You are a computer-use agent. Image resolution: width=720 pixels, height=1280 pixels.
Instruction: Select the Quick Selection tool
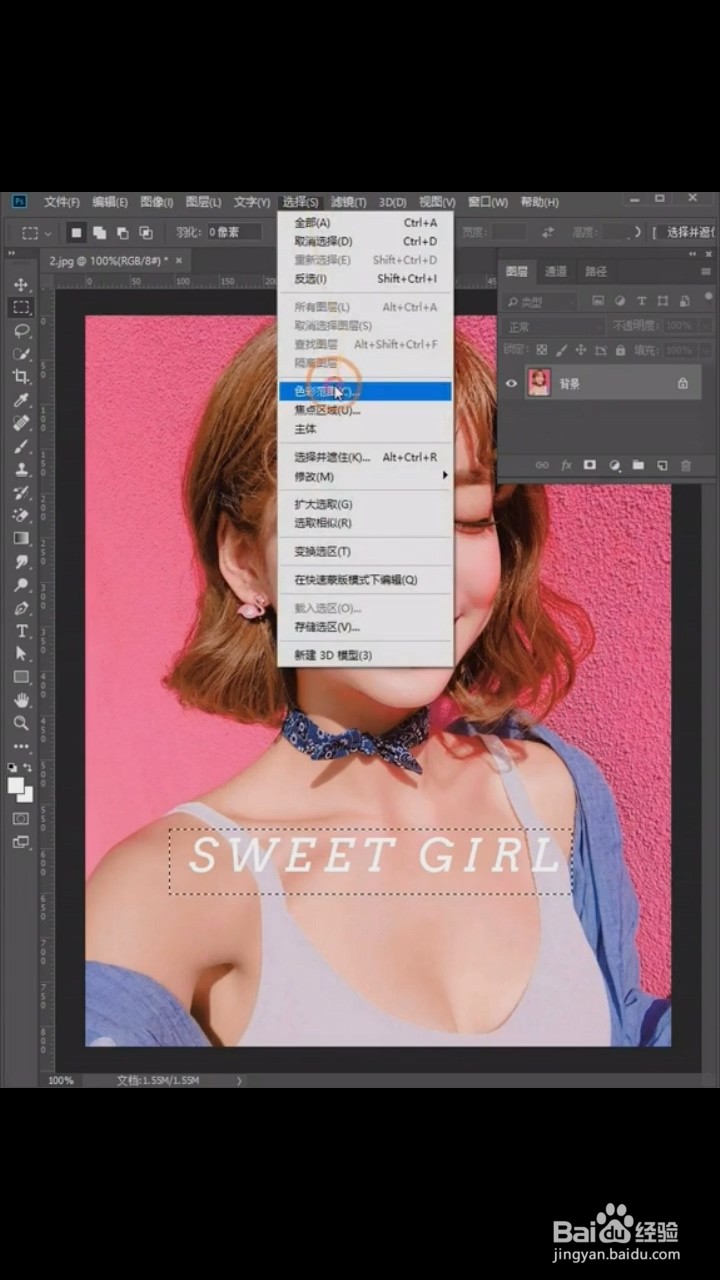pos(21,353)
